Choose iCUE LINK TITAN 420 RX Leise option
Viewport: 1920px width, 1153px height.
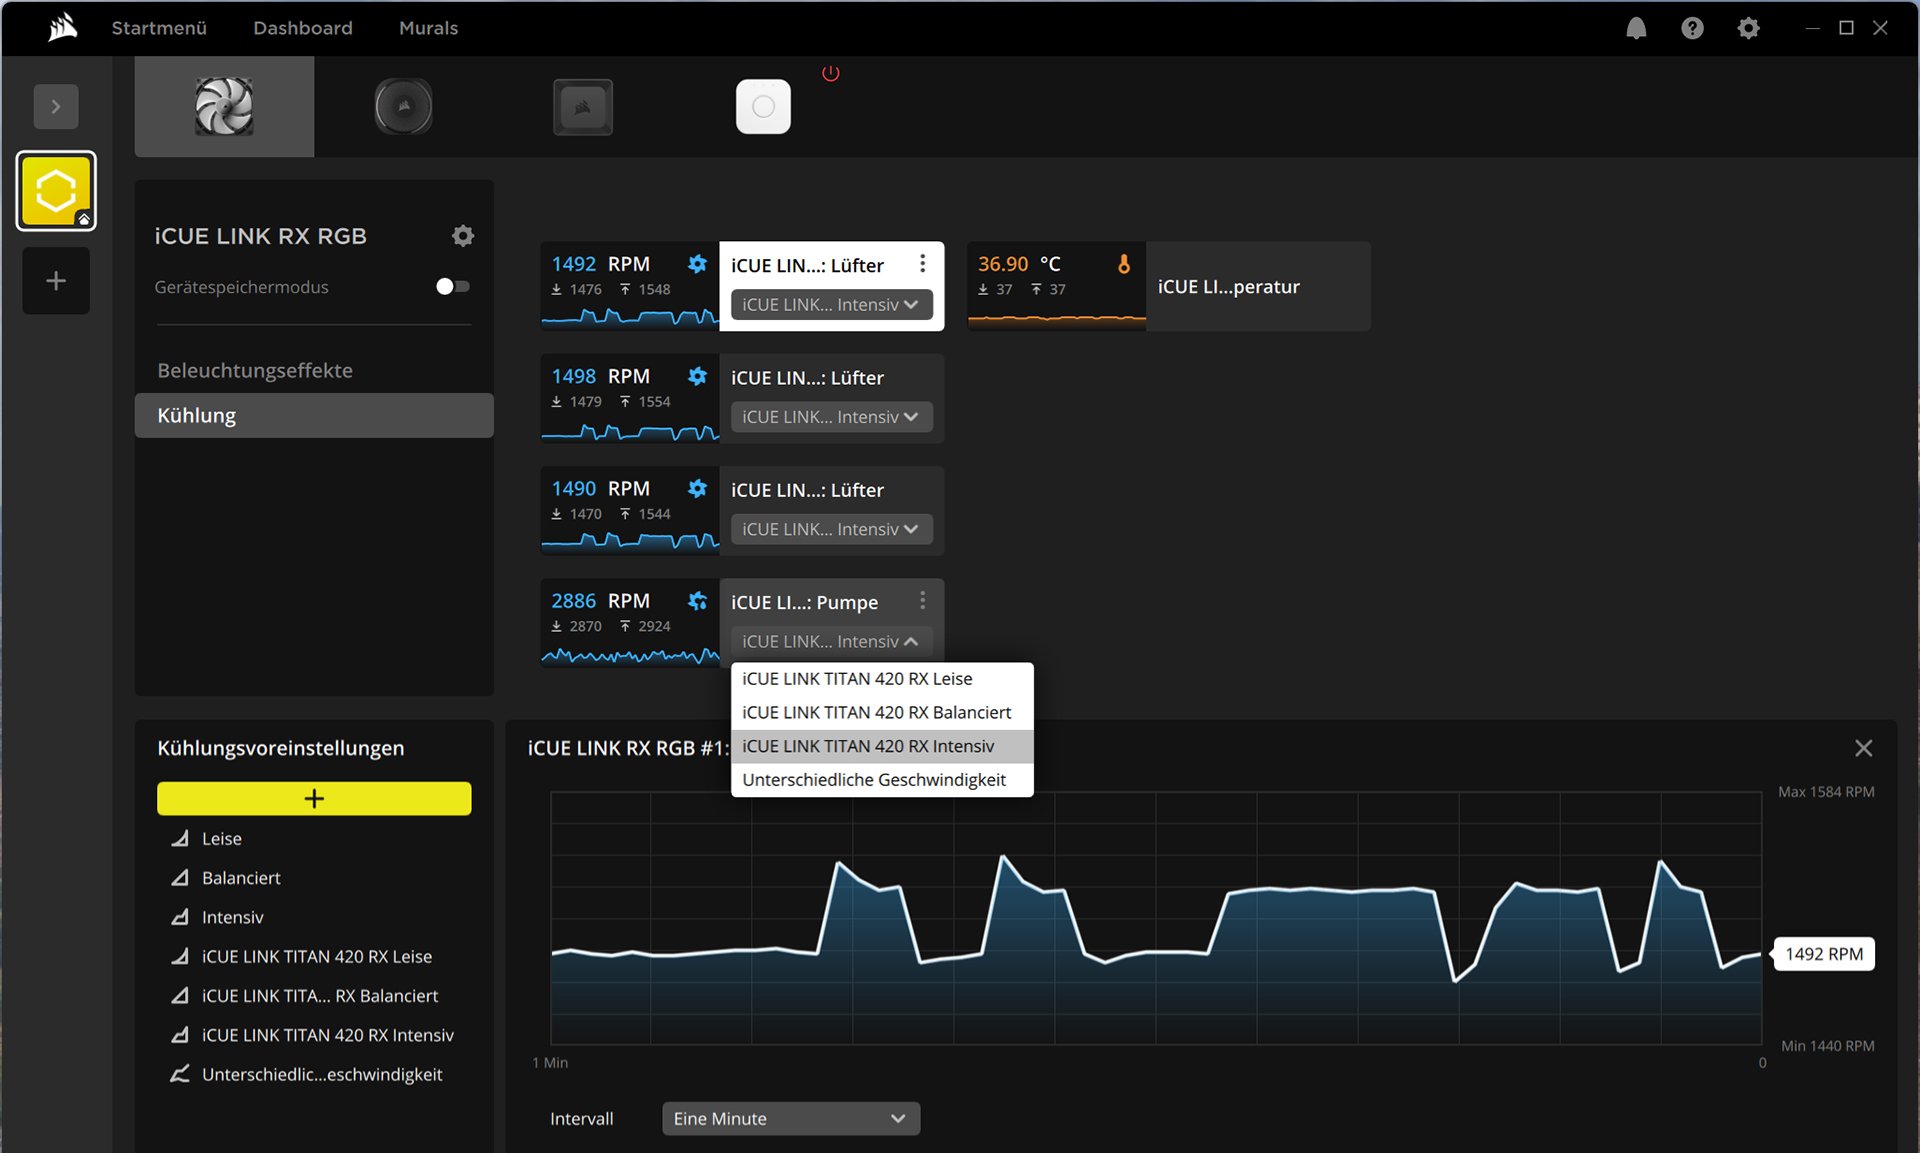point(857,679)
